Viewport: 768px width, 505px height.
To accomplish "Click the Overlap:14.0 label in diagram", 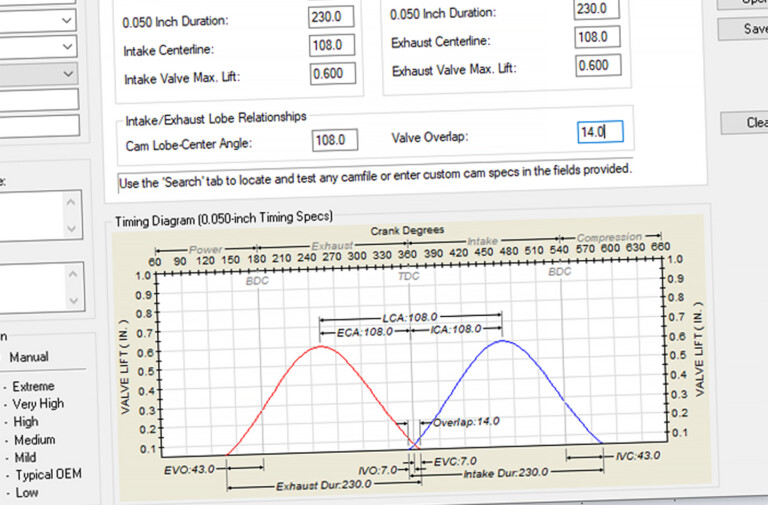I will (466, 422).
